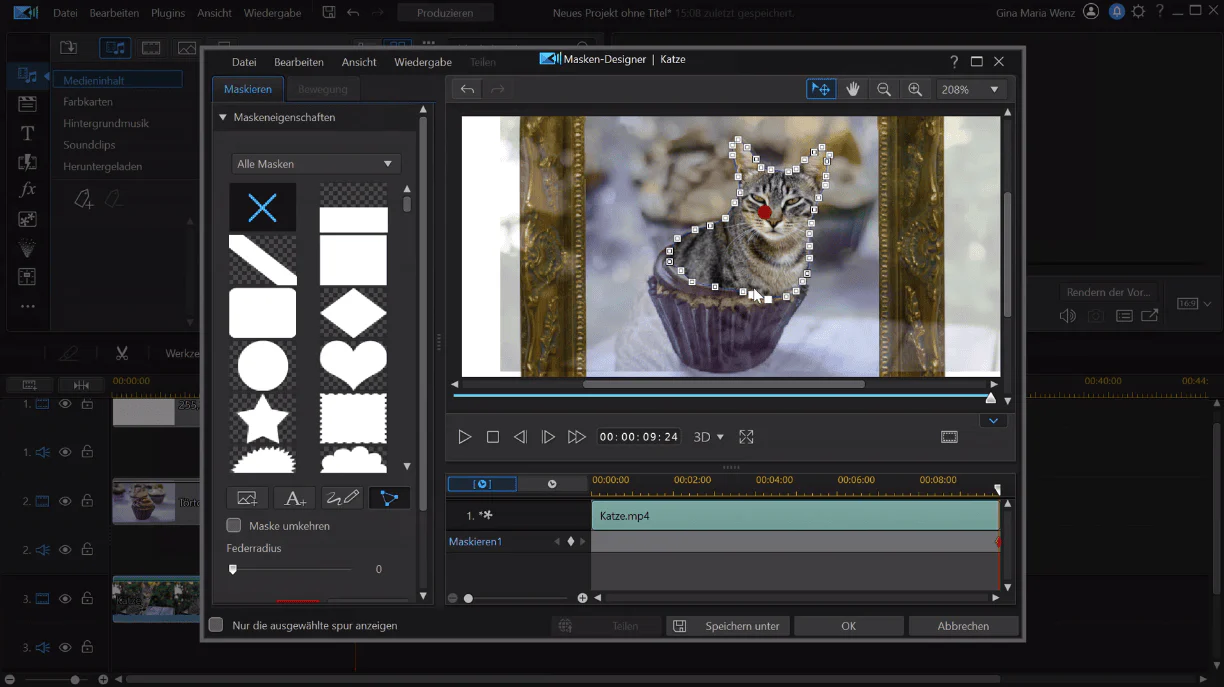The height and width of the screenshot is (687, 1224).
Task: Open the brush mask drawing tool
Action: 342,498
